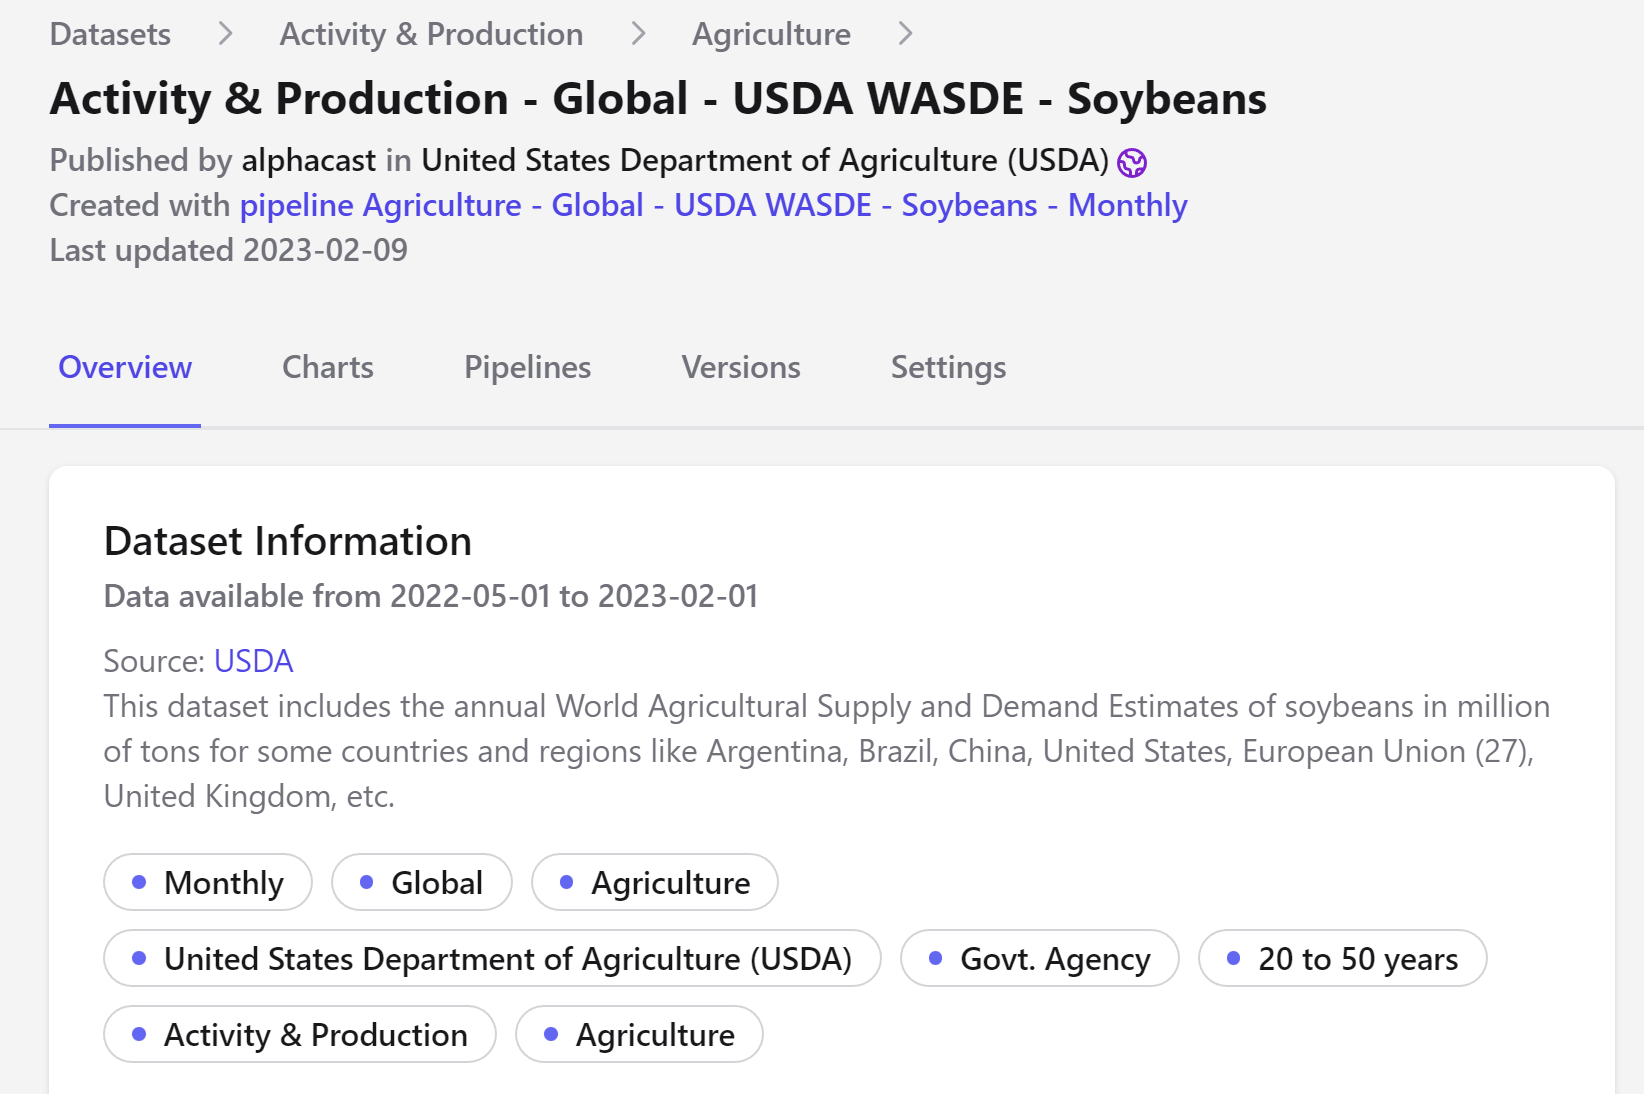Screen dimensions: 1644x1094
Task: Switch to the Charts tab
Action: click(x=328, y=367)
